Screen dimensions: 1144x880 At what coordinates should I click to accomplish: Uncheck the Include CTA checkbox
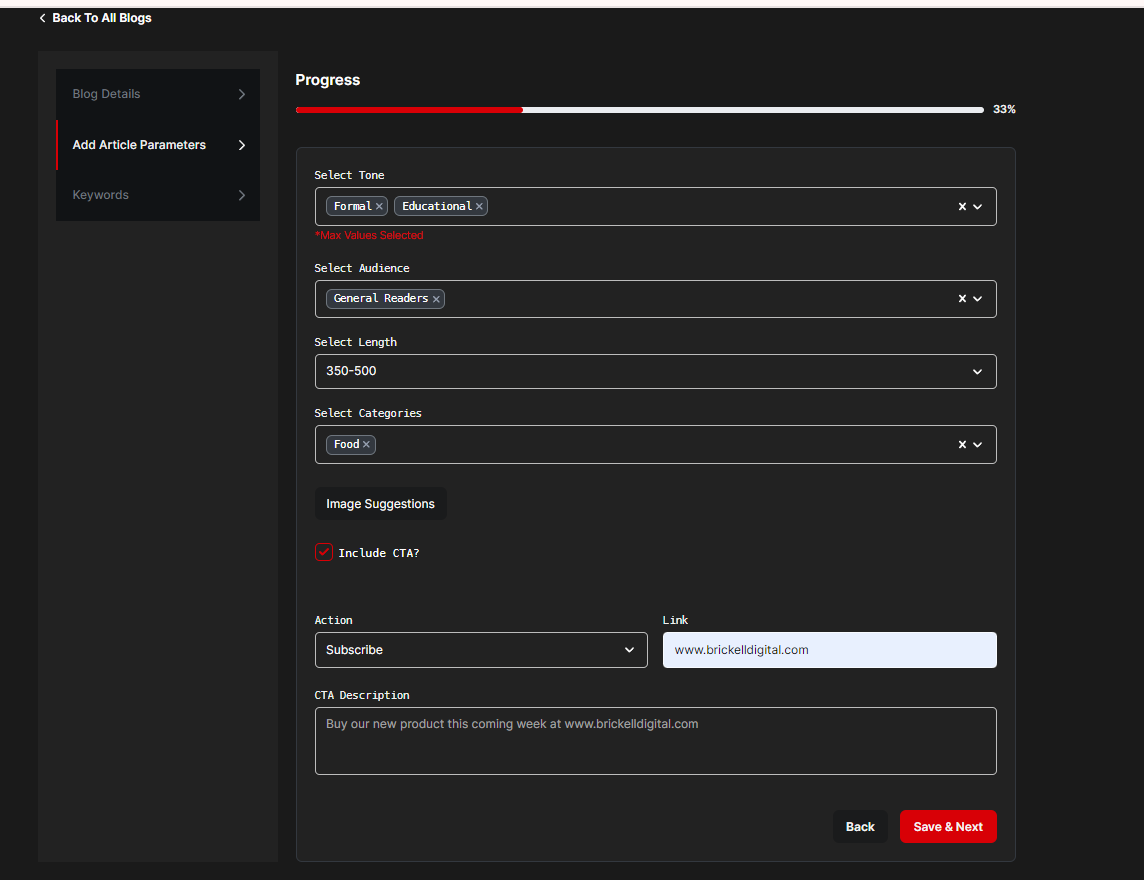pyautogui.click(x=324, y=552)
